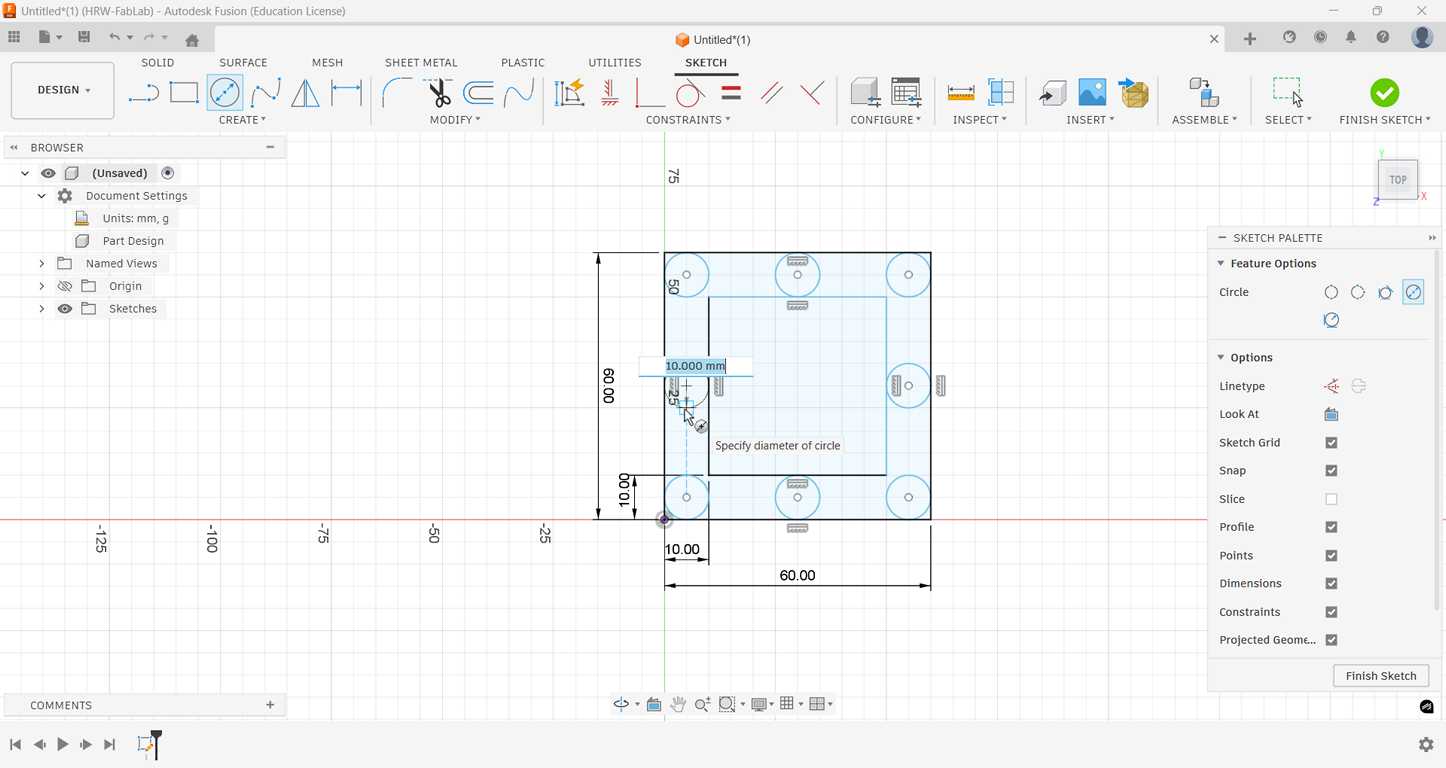
Task: Click the sketch feature marker in timeline
Action: point(146,744)
